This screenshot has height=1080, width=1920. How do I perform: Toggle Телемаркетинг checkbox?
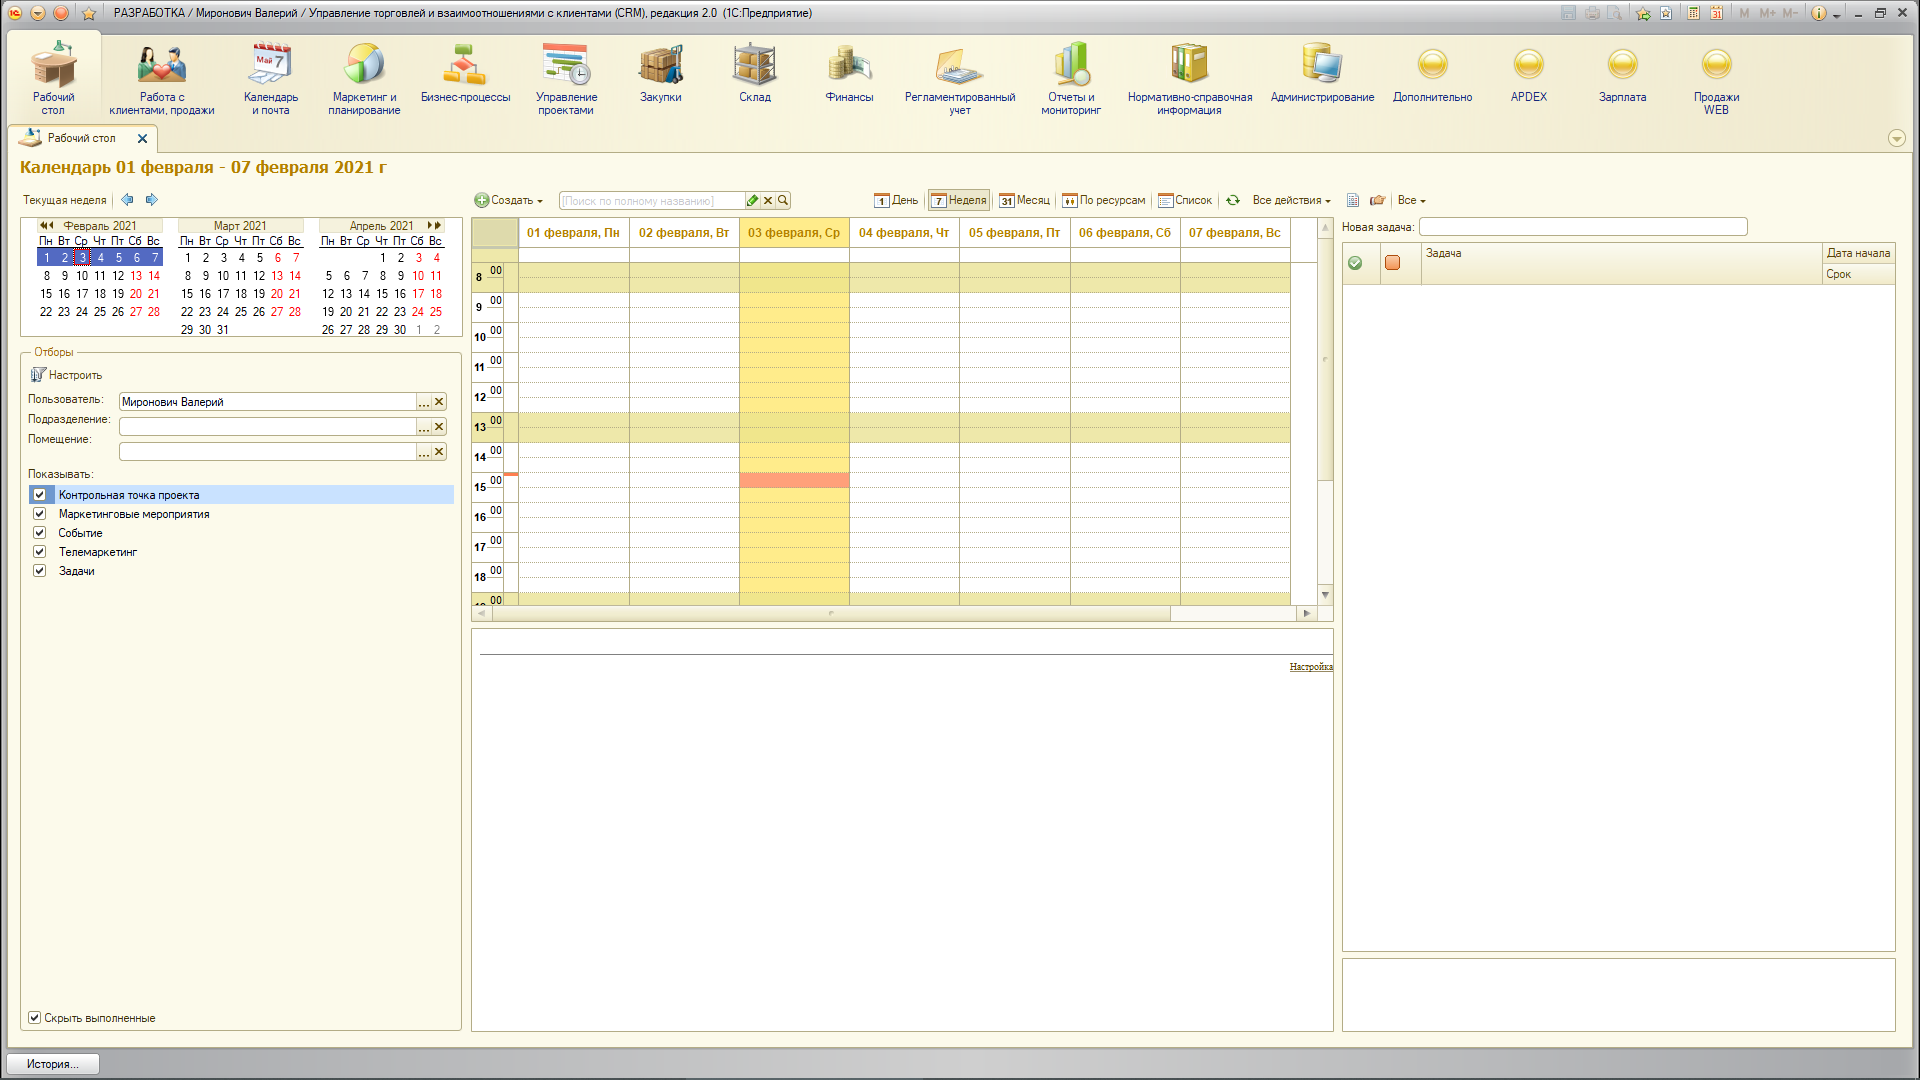point(40,552)
